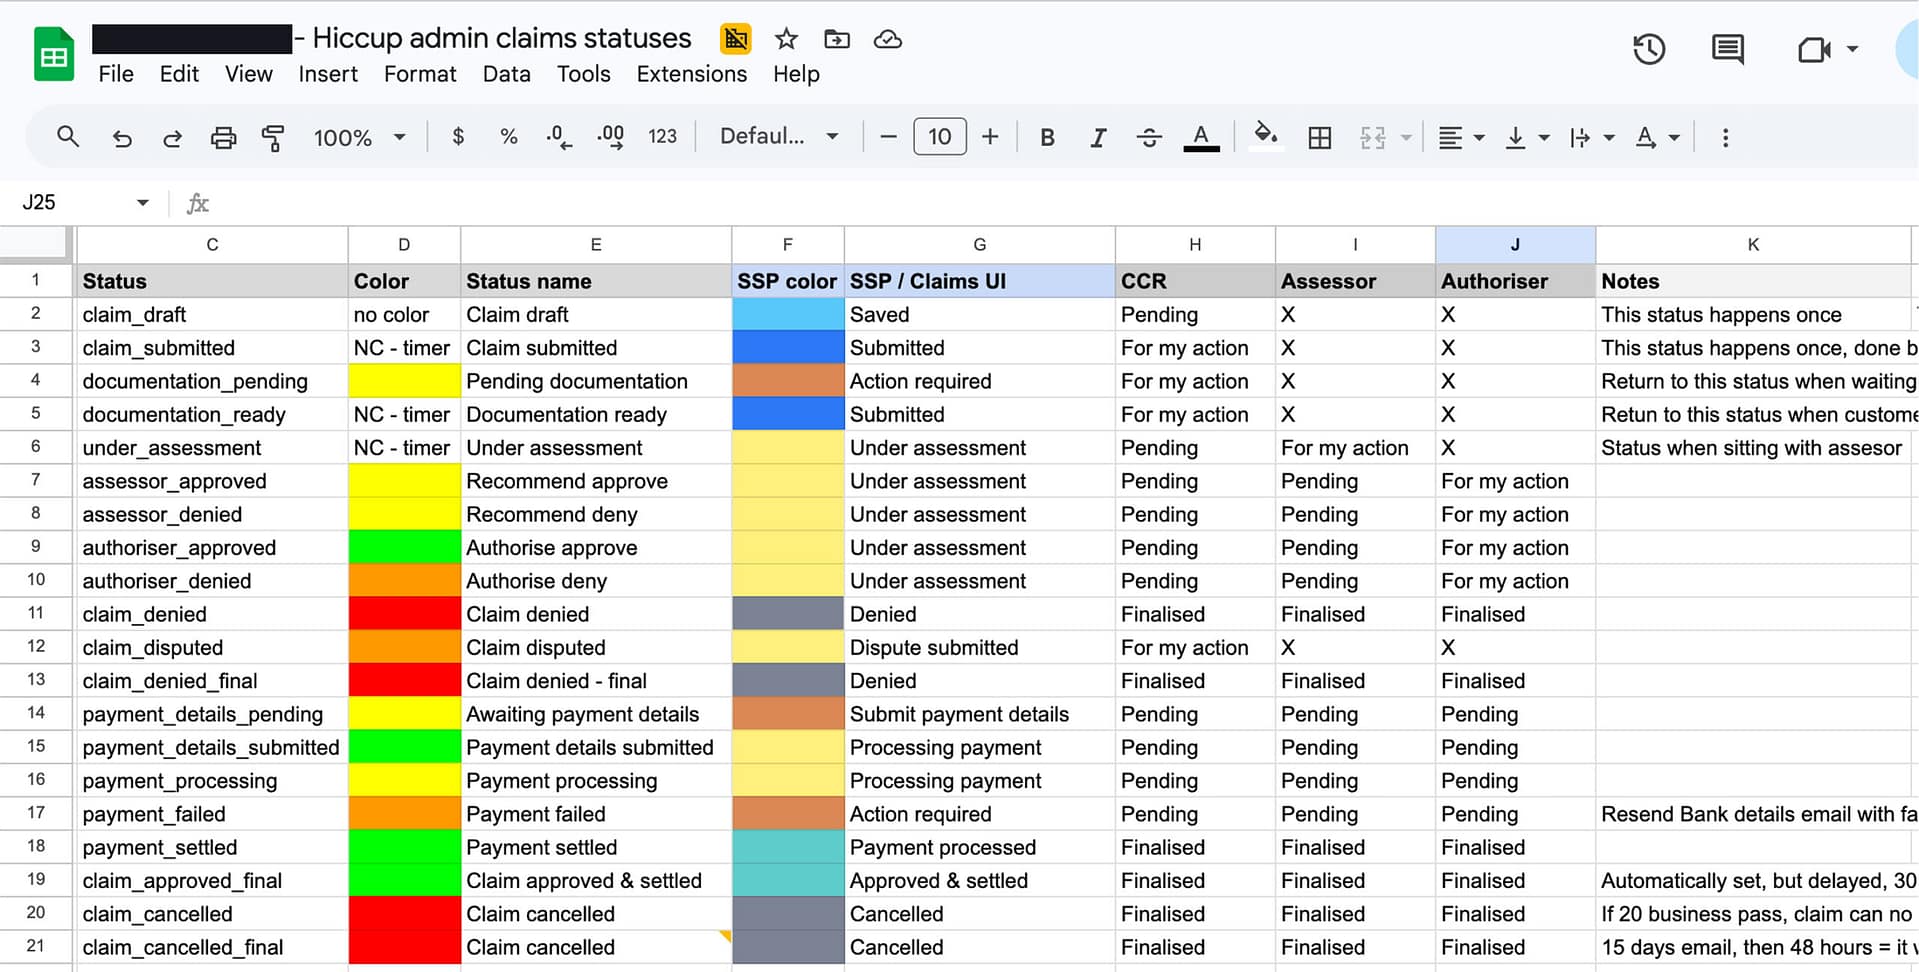Open the Data menu
Image resolution: width=1919 pixels, height=972 pixels.
pyautogui.click(x=506, y=74)
